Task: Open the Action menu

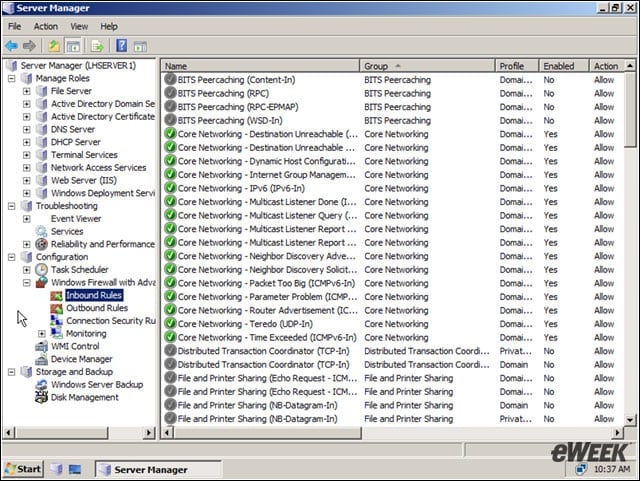Action: click(x=46, y=27)
